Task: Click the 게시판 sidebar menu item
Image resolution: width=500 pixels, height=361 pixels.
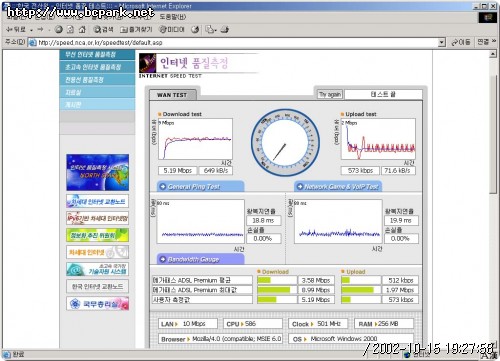Action: (x=97, y=105)
